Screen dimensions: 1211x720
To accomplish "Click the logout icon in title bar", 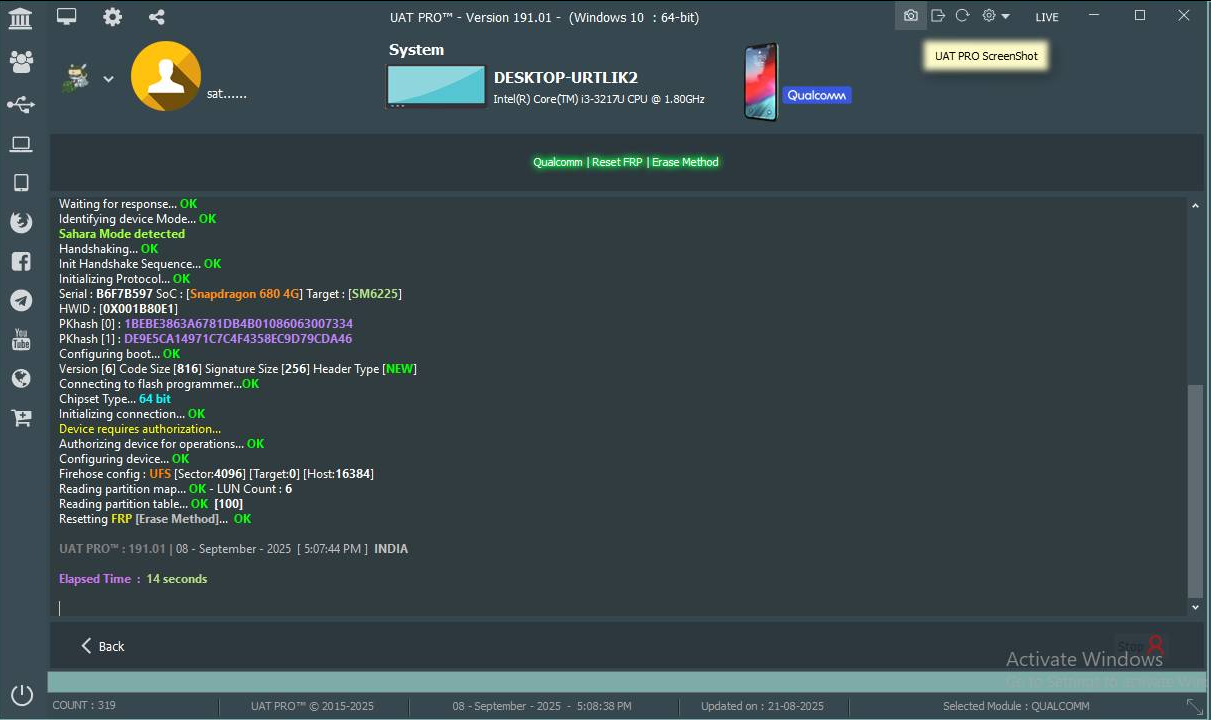I will (937, 16).
